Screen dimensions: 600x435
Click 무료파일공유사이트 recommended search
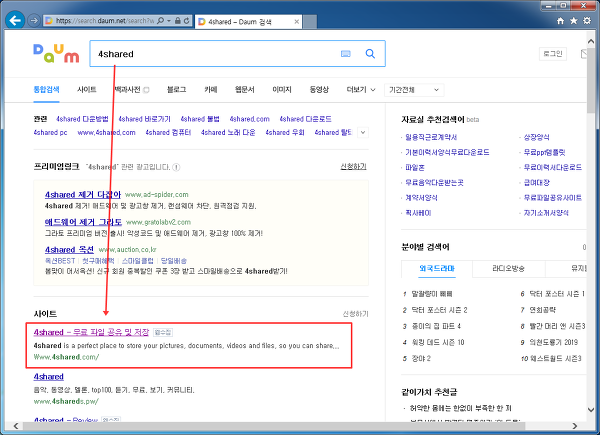click(553, 197)
